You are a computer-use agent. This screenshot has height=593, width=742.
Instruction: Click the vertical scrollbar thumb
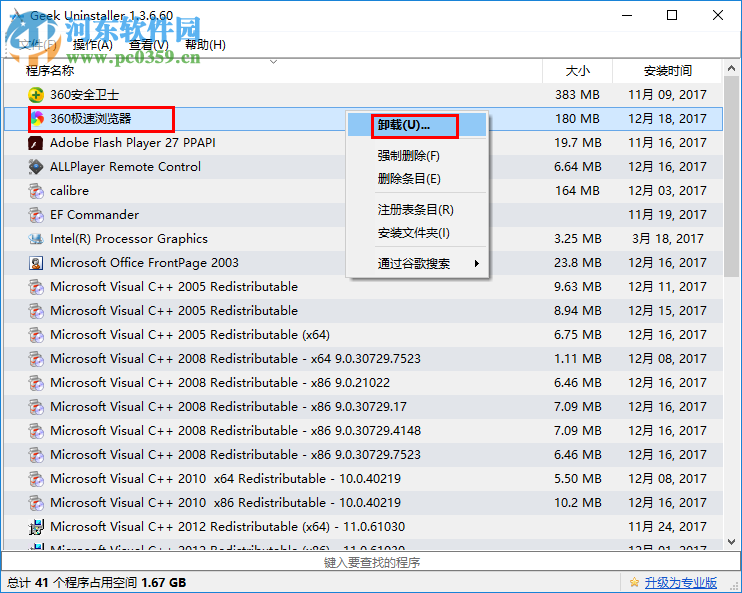tap(732, 177)
